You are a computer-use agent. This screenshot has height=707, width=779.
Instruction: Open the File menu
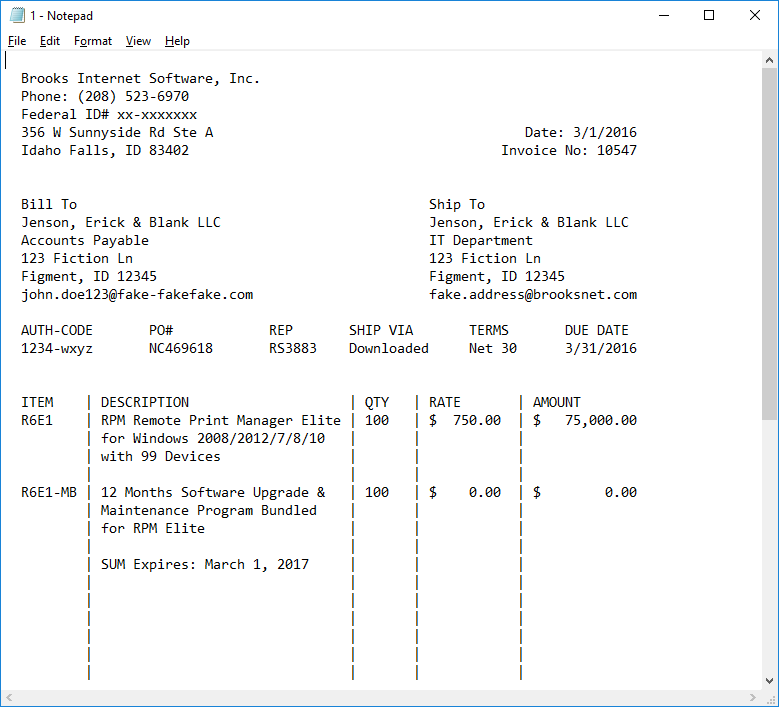tap(17, 41)
